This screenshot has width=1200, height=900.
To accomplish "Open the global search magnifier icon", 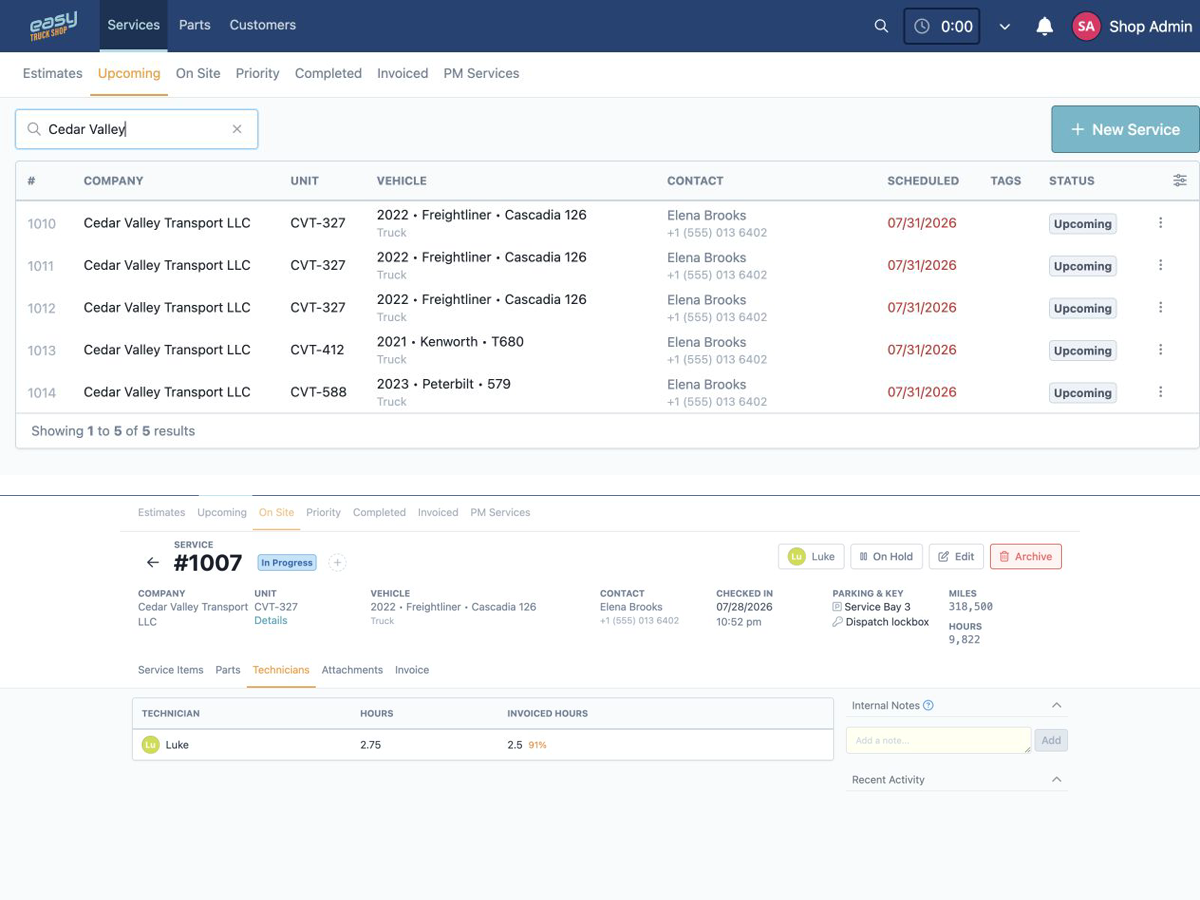I will (x=881, y=26).
